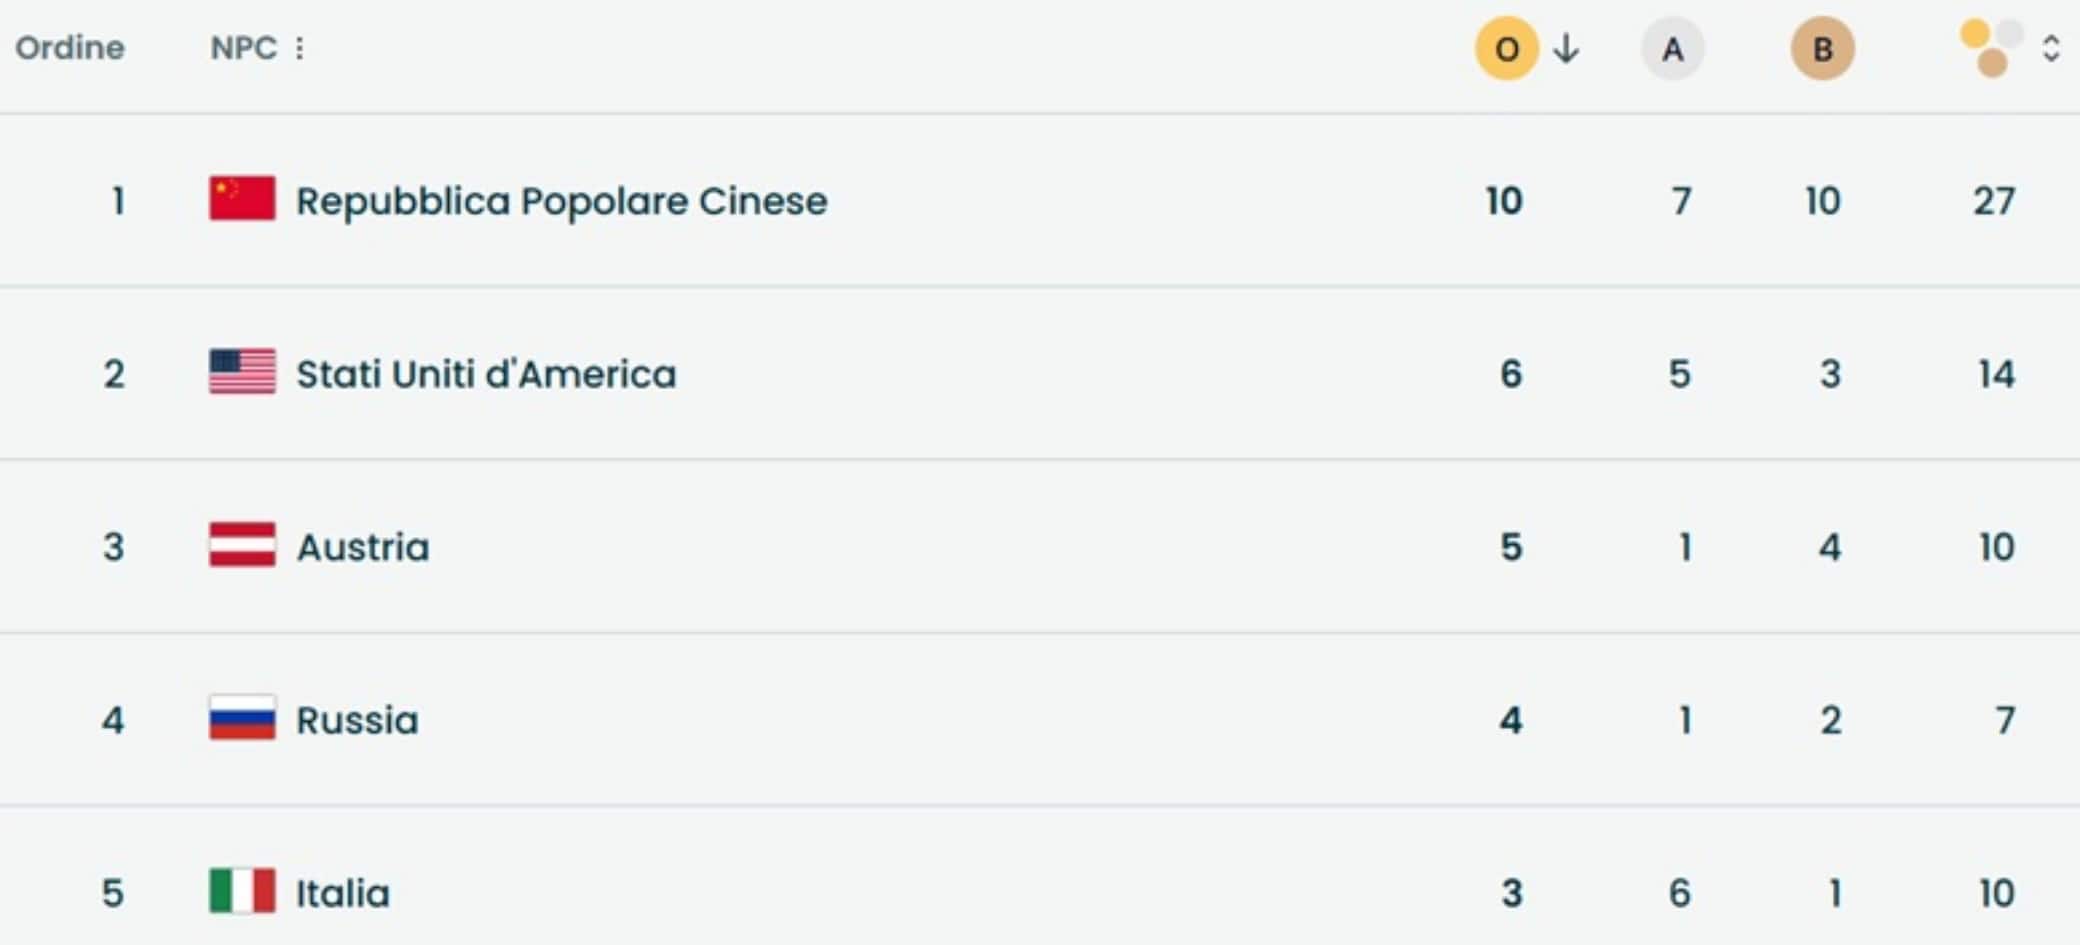Click the NPC column header
The width and height of the screenshot is (2080, 945).
coord(243,48)
